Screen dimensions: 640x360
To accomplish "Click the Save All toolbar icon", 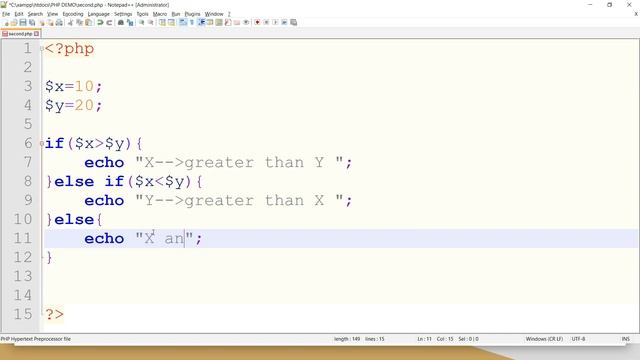I will click(x=32, y=22).
